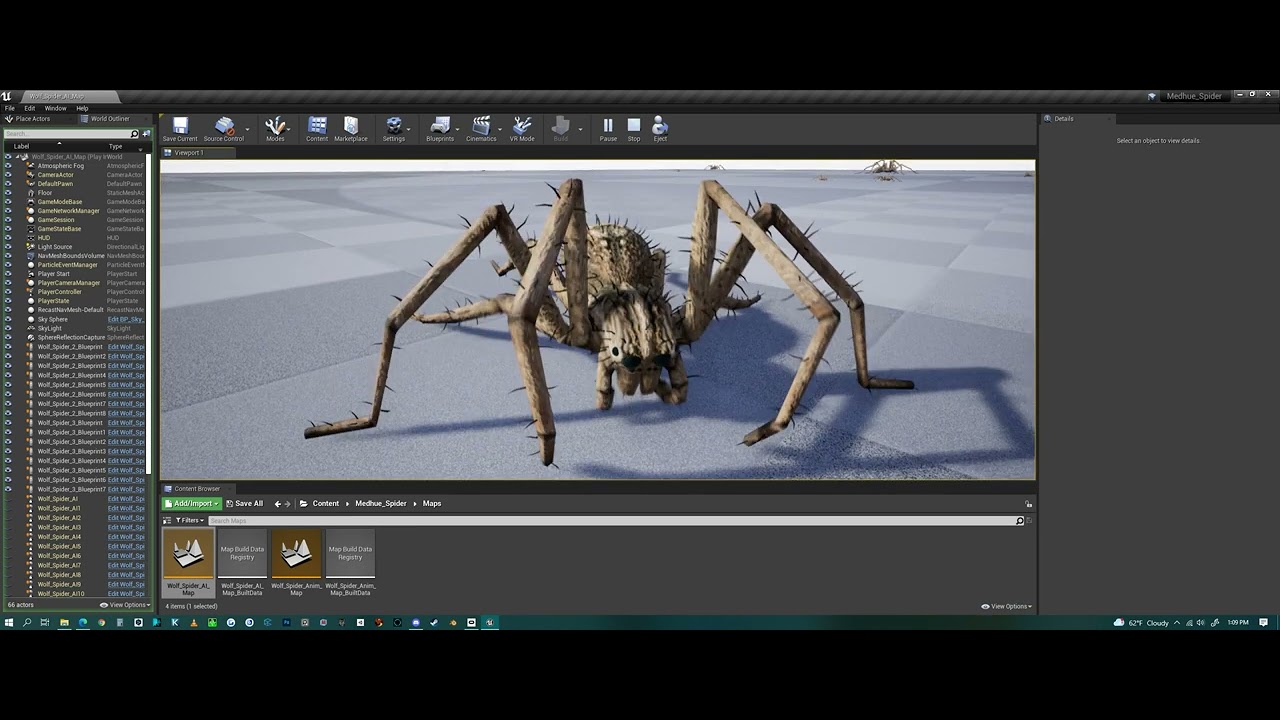The width and height of the screenshot is (1280, 720).
Task: Click the sources panel toggle beside Filters
Action: click(167, 521)
